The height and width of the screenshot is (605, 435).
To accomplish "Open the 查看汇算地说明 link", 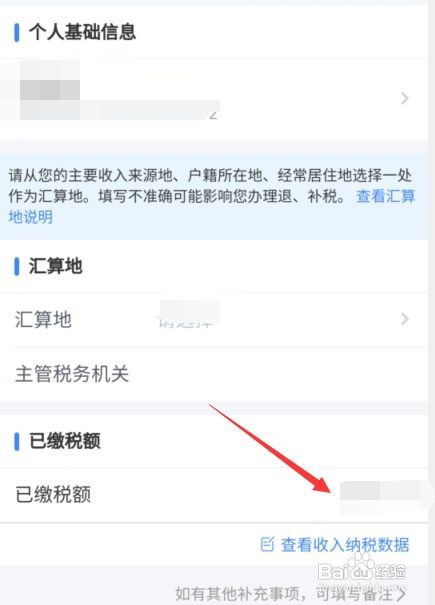I will (212, 206).
